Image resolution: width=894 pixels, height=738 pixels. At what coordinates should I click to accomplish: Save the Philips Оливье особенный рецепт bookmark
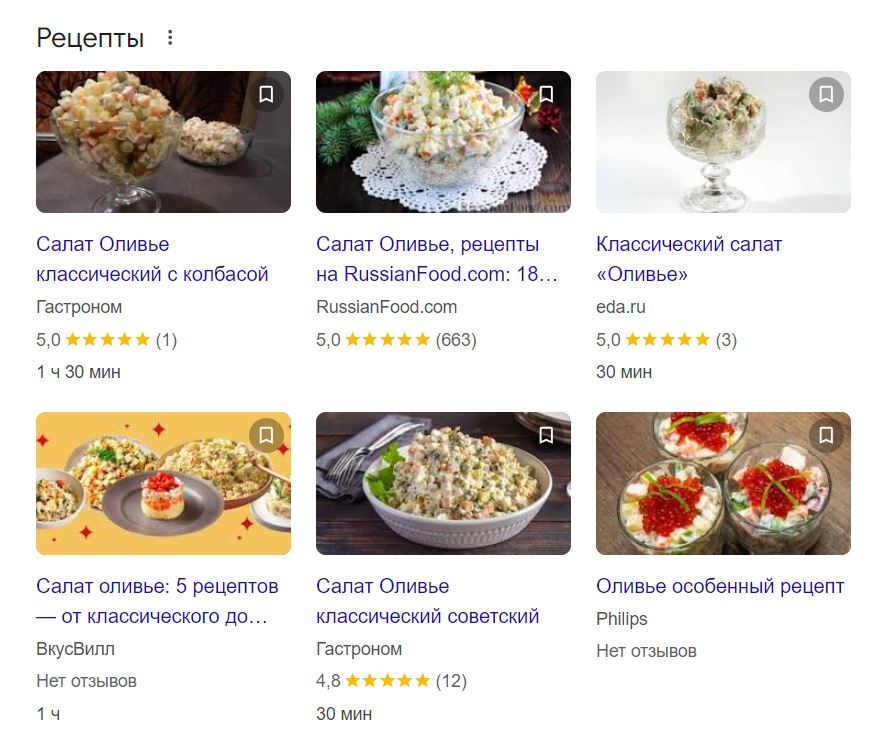coord(826,435)
